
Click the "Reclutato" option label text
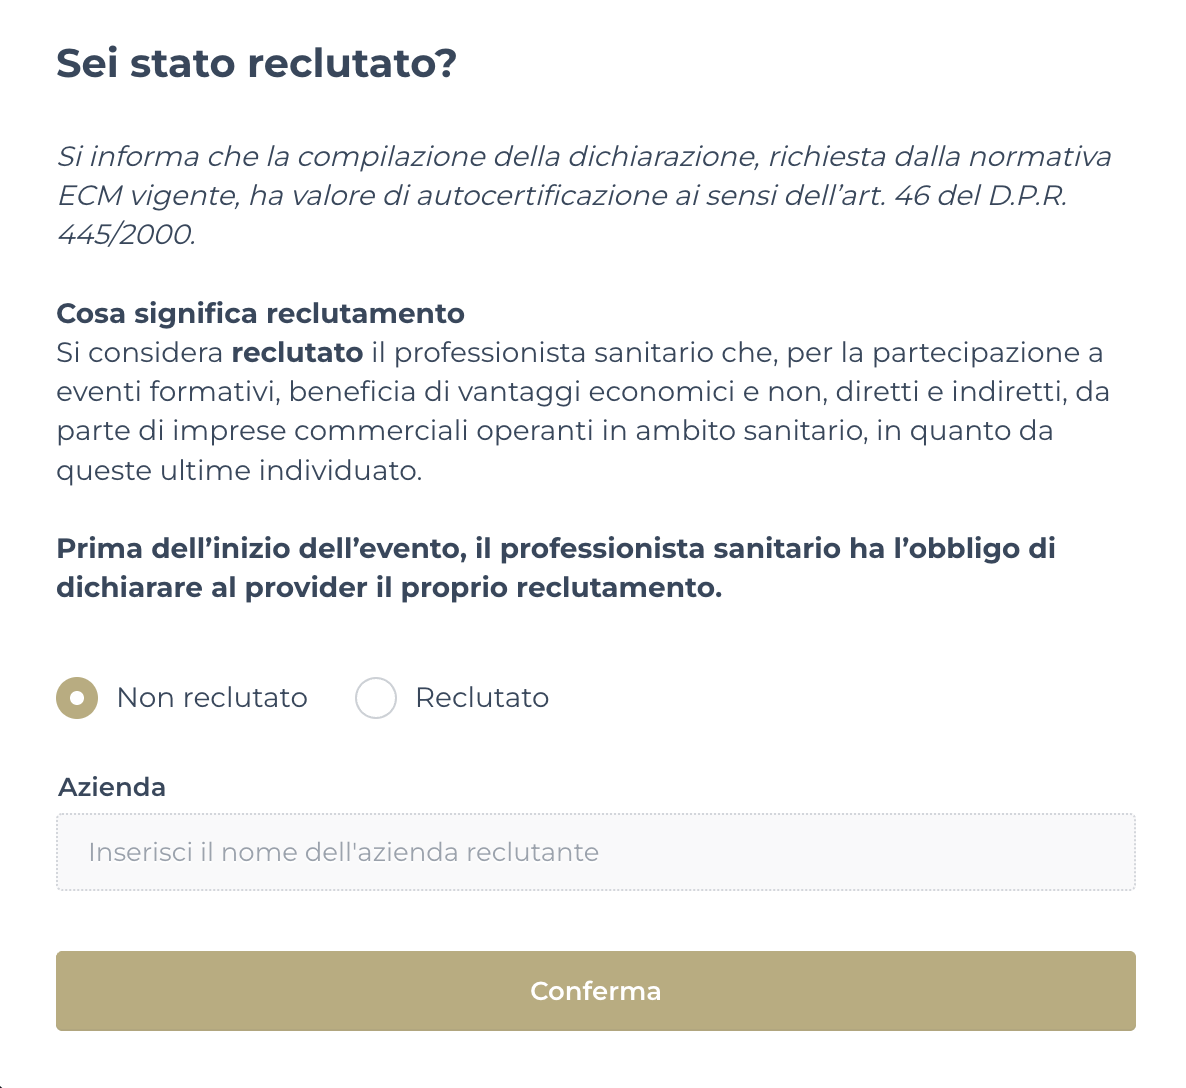tap(482, 698)
